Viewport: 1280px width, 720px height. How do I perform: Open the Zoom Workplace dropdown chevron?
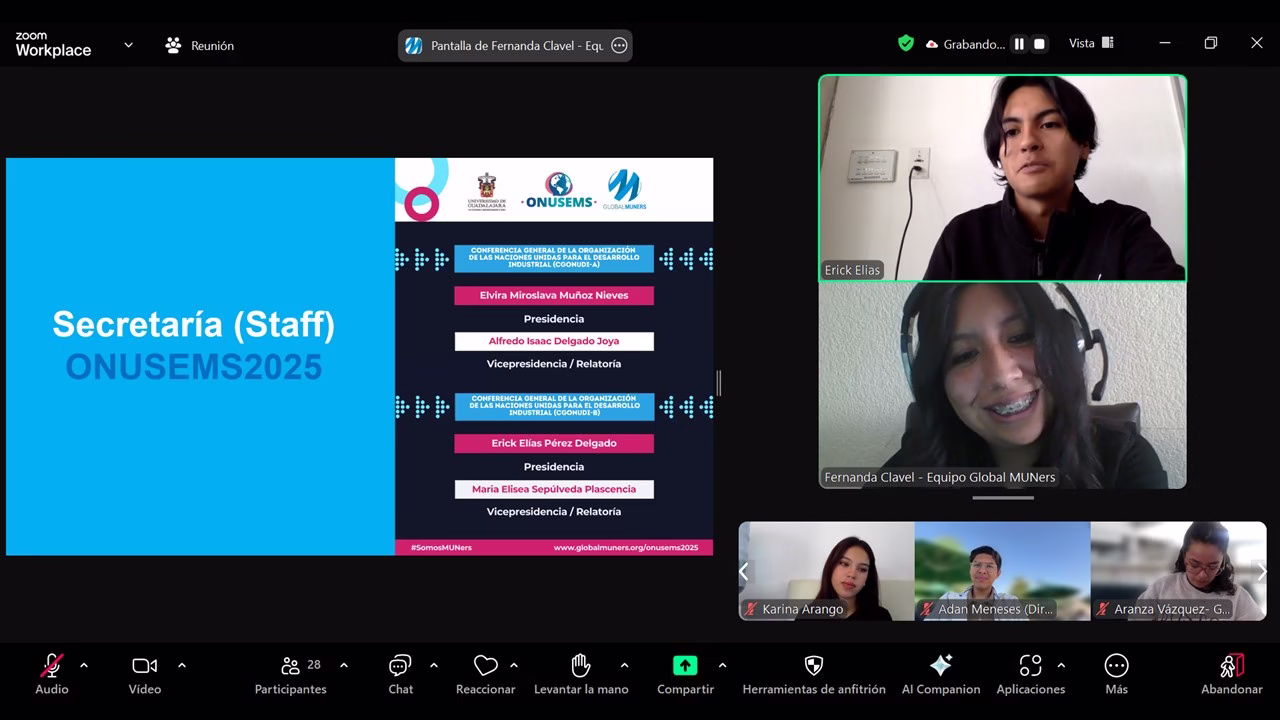coord(128,45)
